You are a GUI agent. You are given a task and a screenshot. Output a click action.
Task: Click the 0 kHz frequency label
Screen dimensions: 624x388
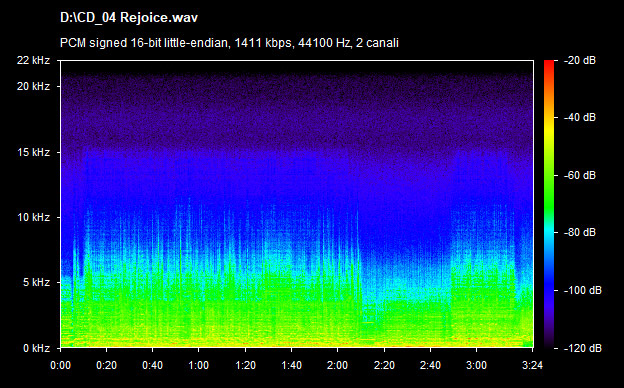(x=36, y=348)
